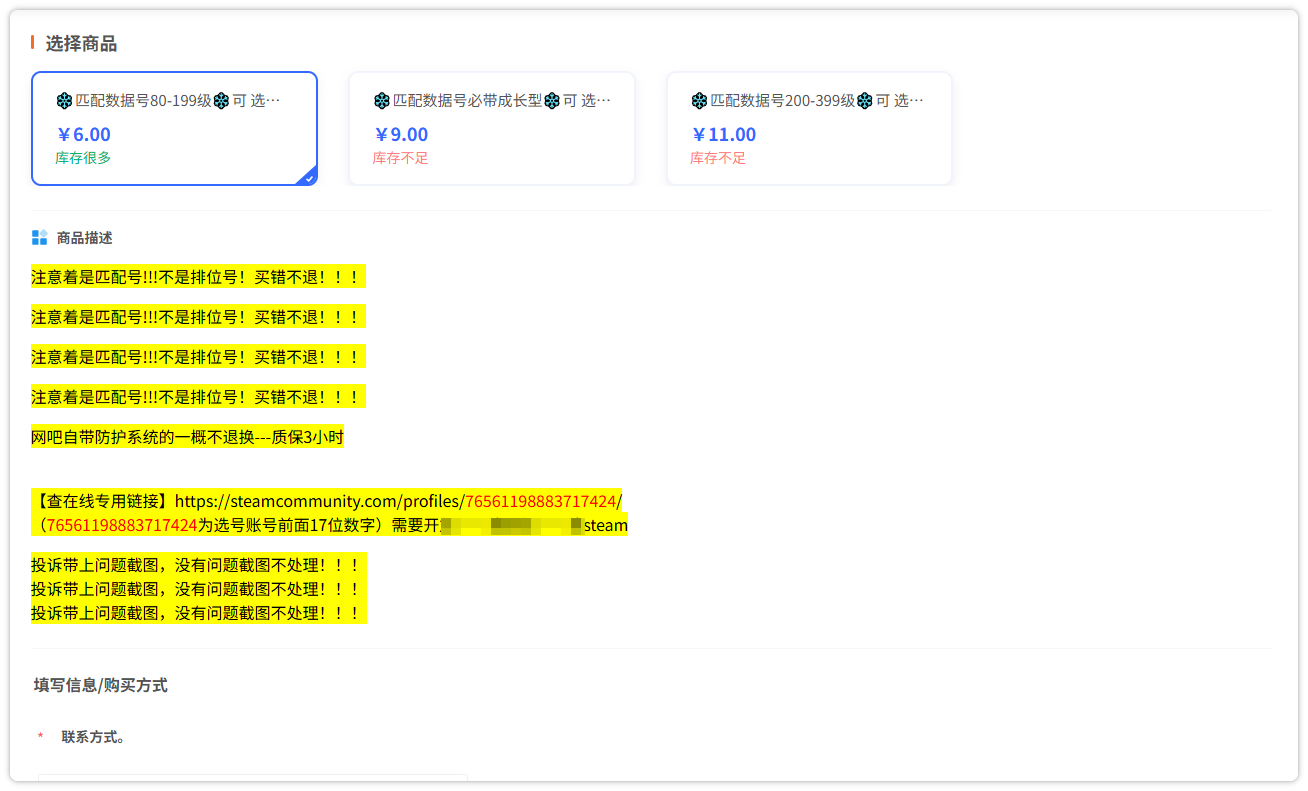Click the blue checkmark badge on selected card
Screen dimensions: 1308x791
coord(309,177)
